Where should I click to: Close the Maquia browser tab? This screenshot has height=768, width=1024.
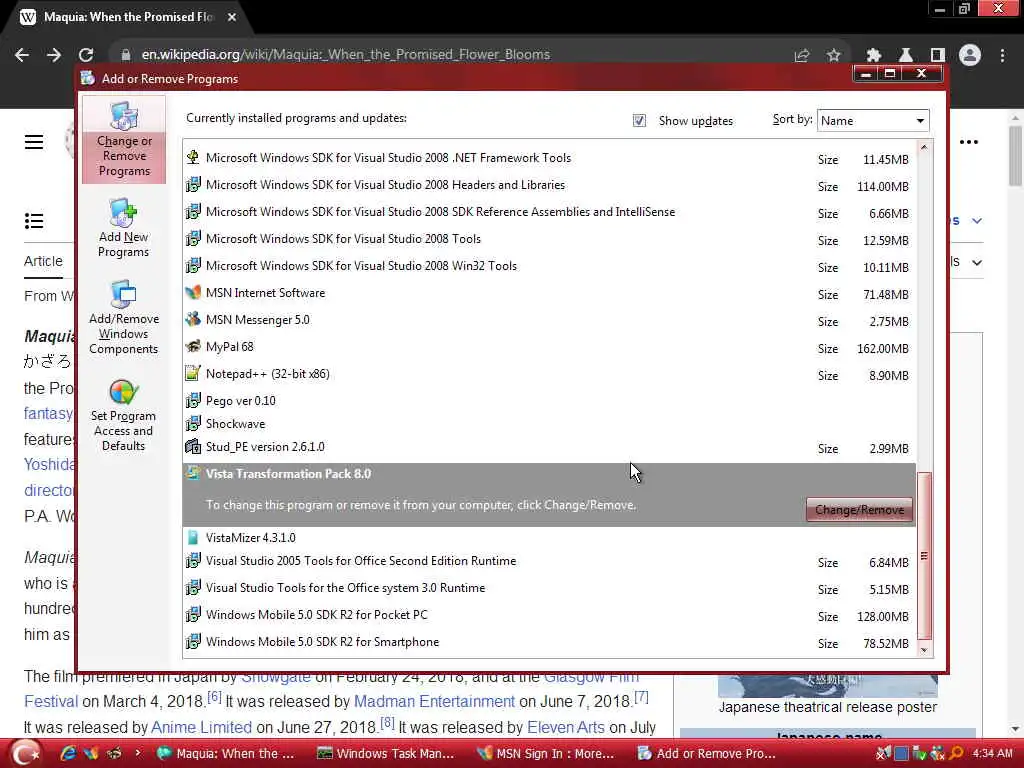(232, 17)
